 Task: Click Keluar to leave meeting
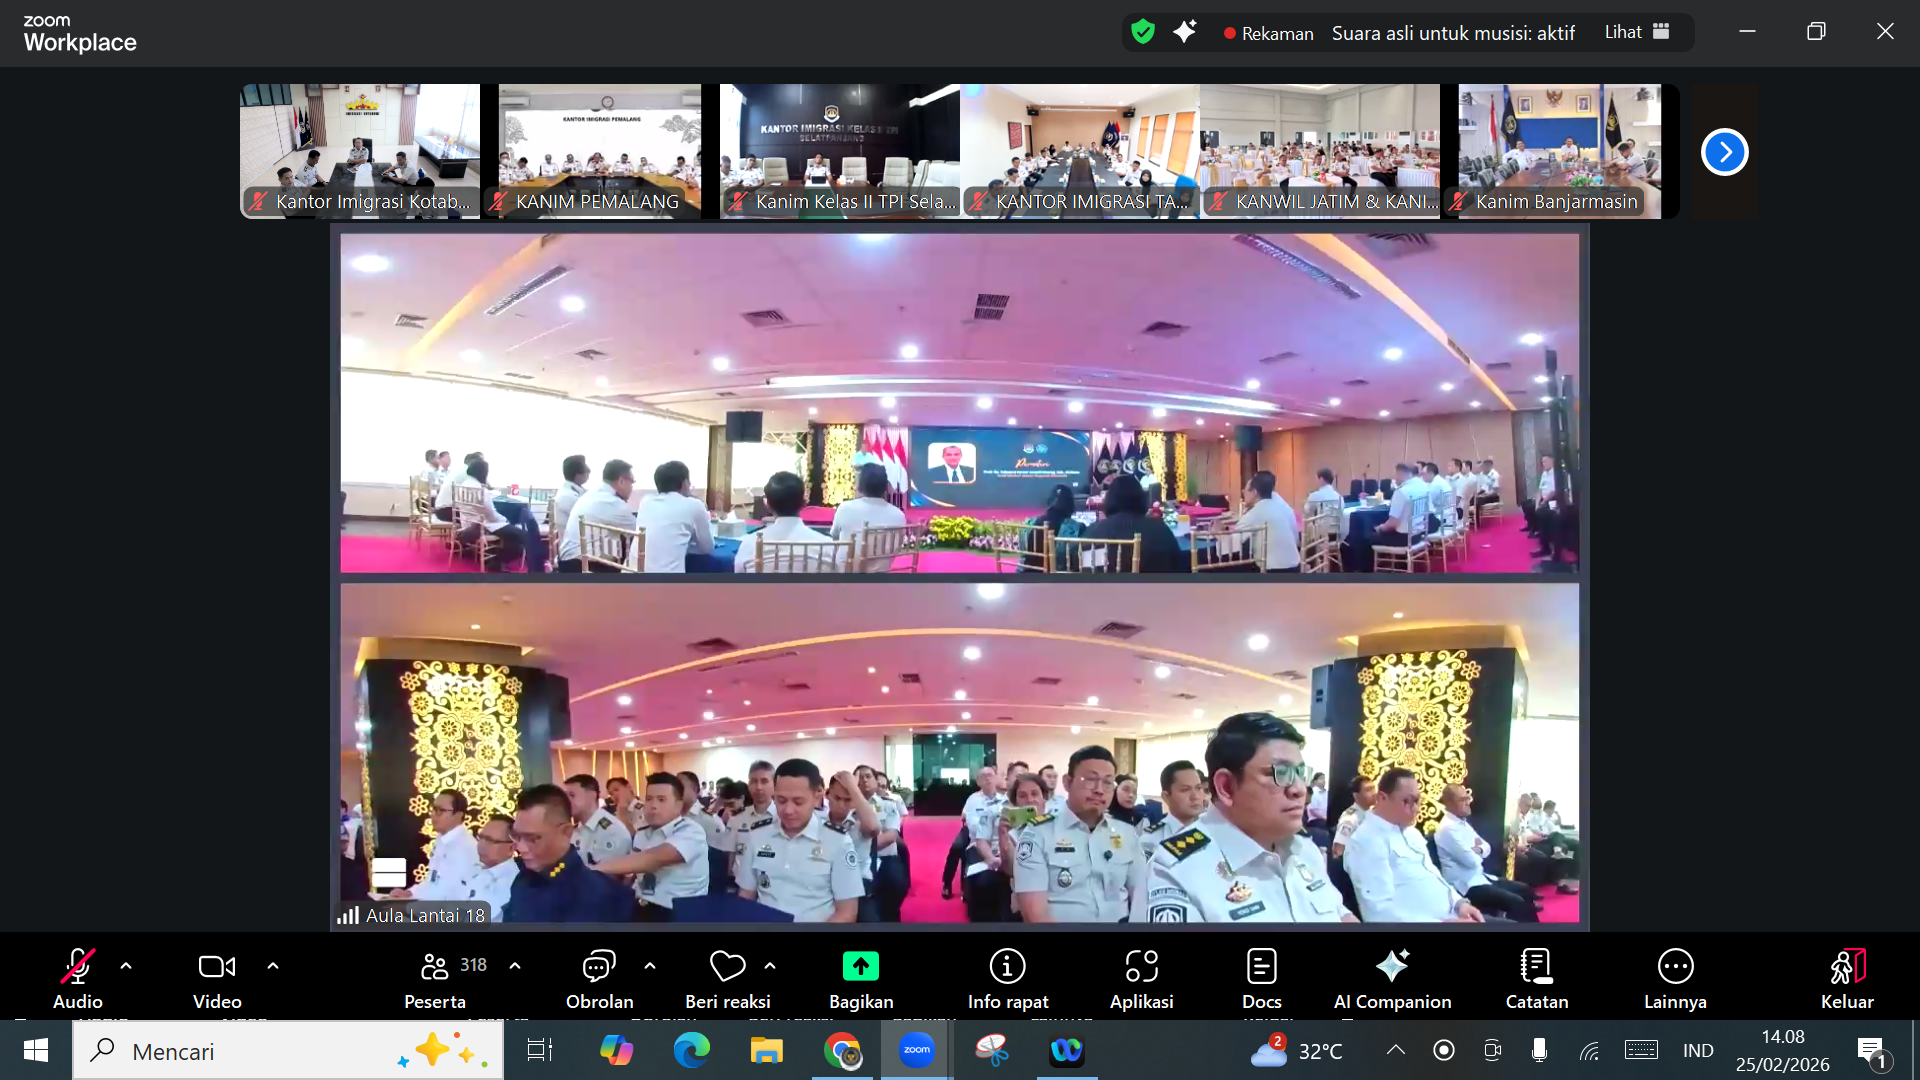click(x=1847, y=978)
